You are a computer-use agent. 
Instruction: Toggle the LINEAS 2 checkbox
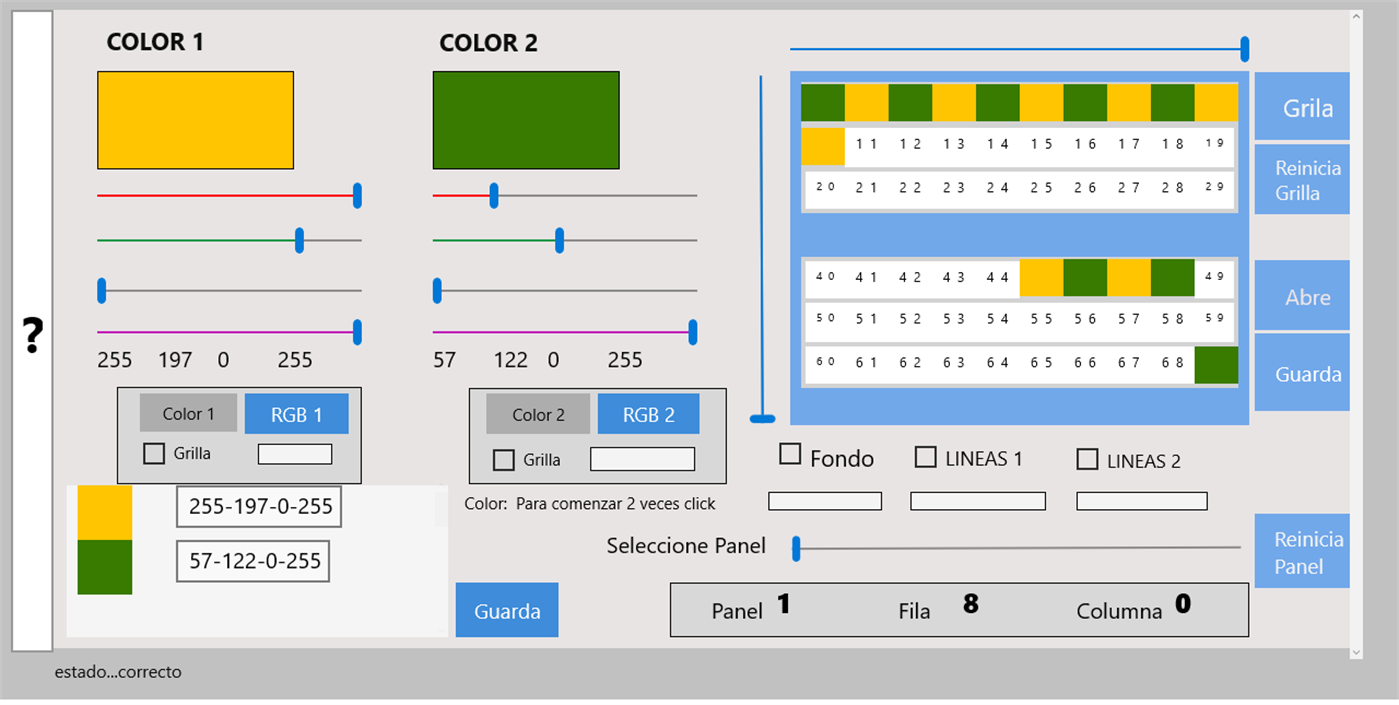(1087, 460)
